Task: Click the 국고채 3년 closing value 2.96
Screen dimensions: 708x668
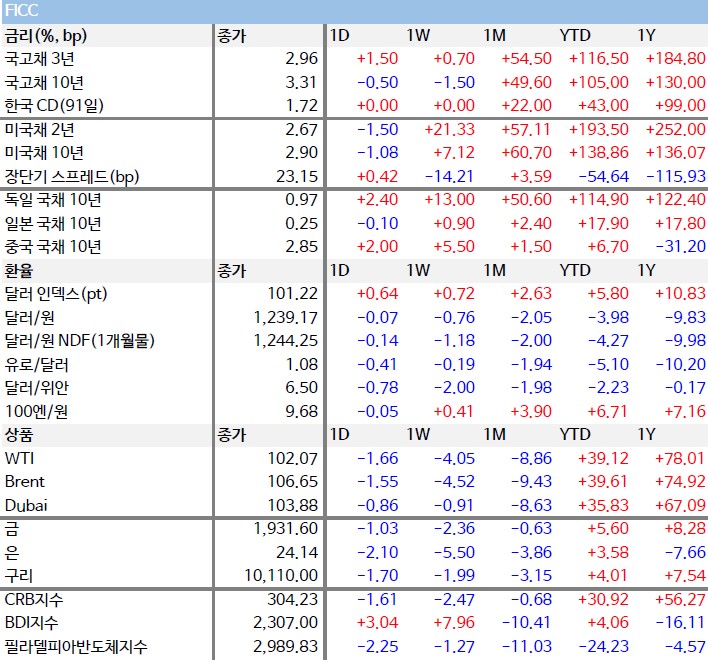Action: point(301,59)
